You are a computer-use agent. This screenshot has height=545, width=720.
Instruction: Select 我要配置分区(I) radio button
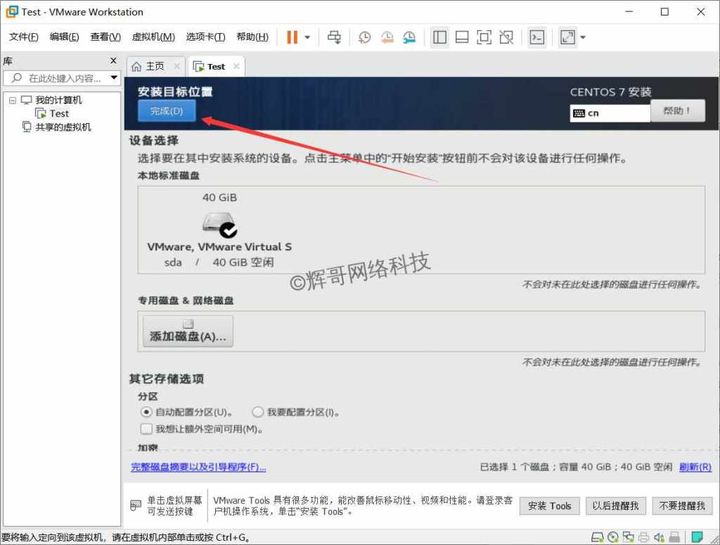tap(258, 412)
